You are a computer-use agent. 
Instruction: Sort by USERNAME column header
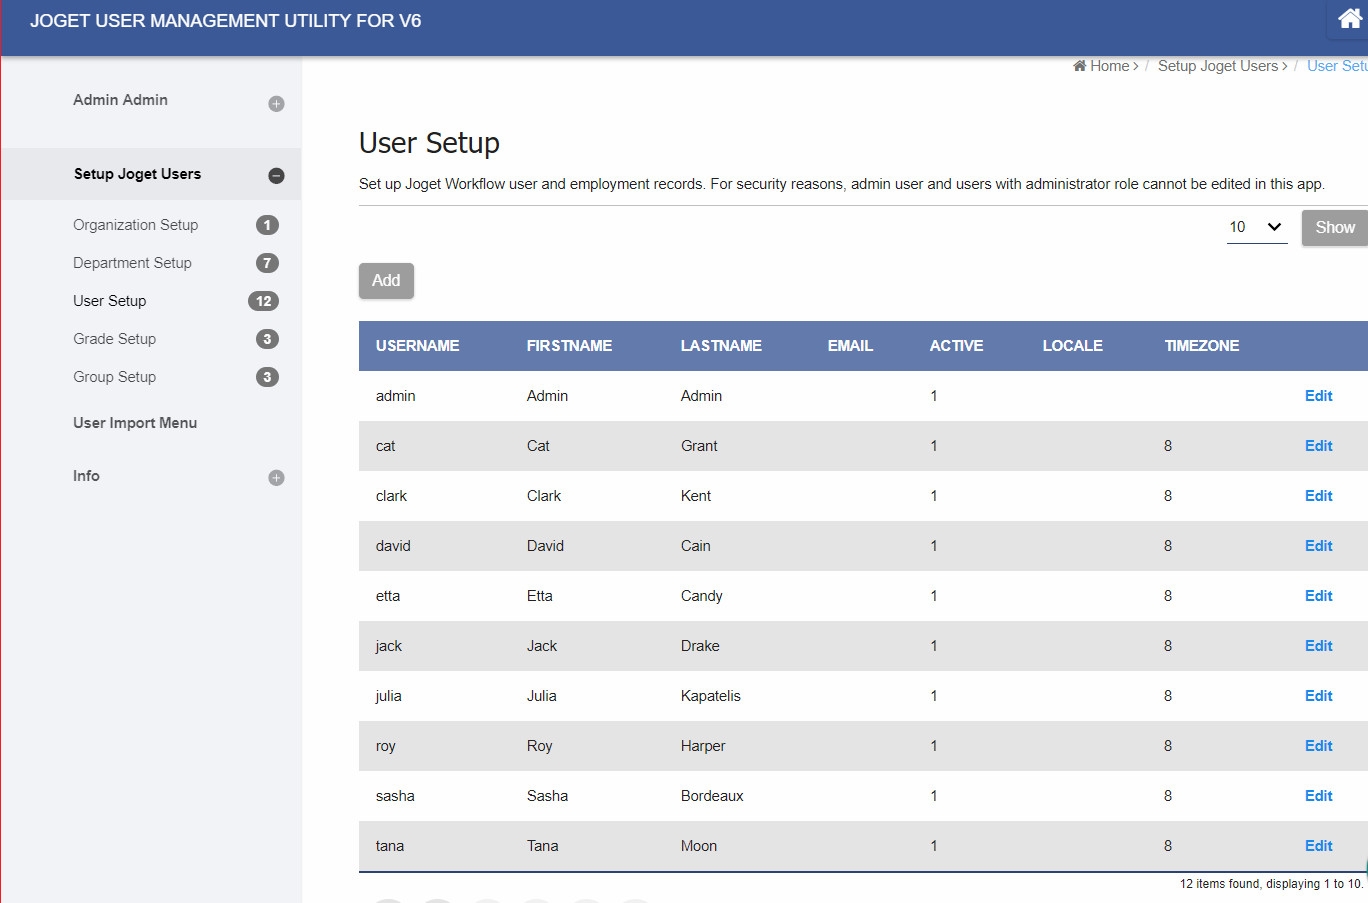(x=418, y=346)
